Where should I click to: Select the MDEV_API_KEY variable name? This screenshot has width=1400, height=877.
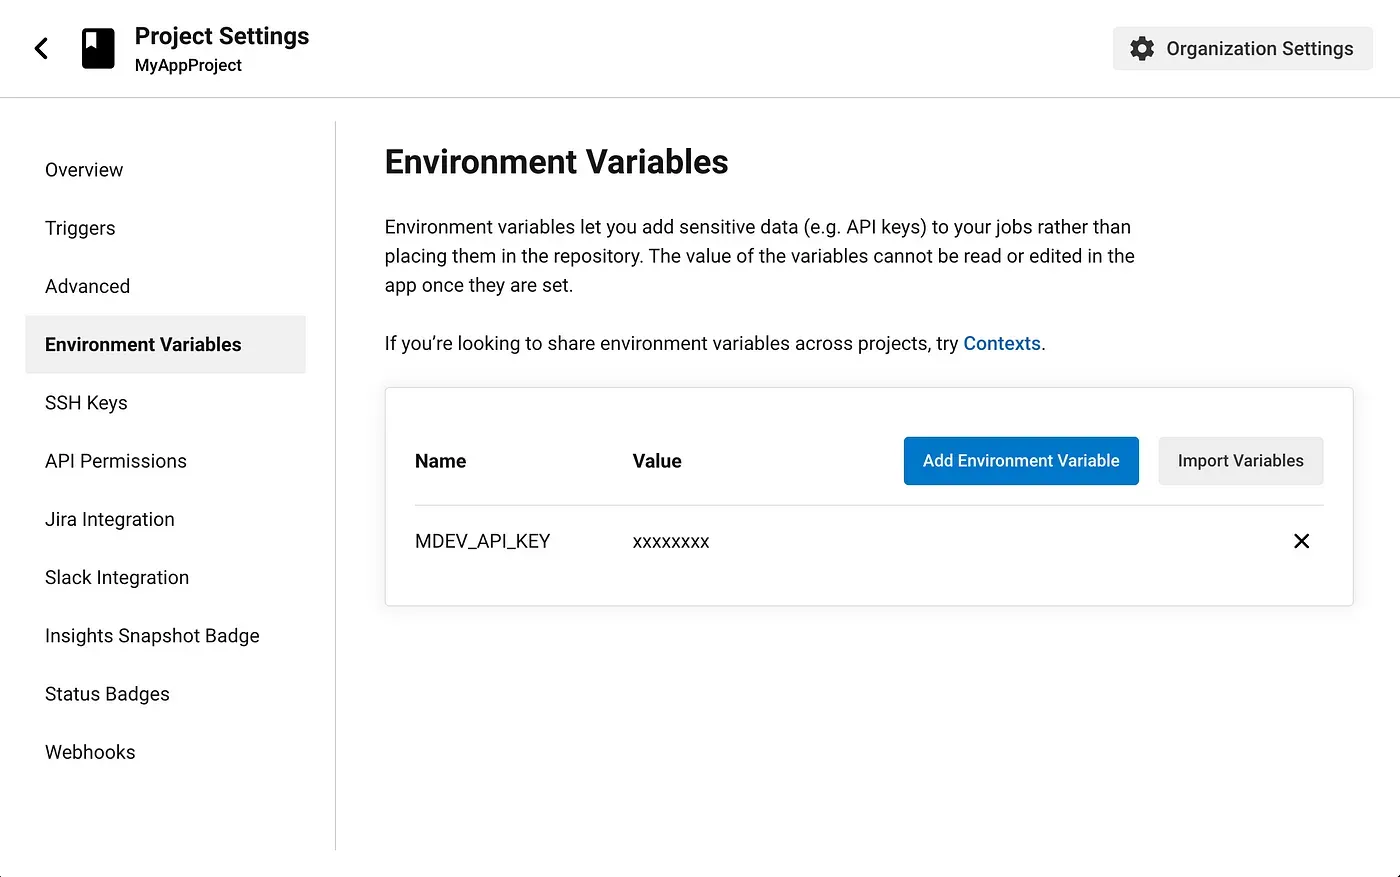482,541
